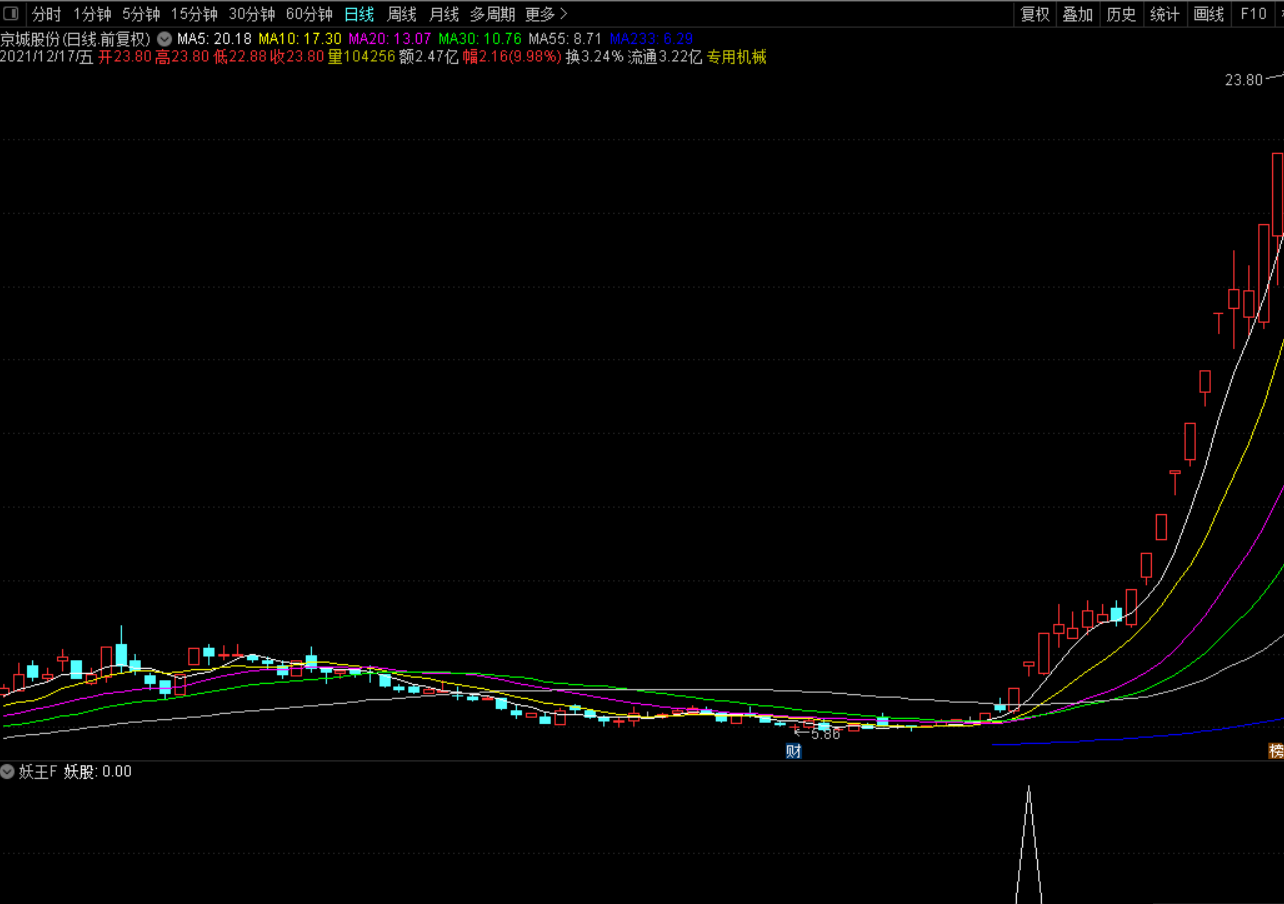
Task: Select the 15分钟 period tab
Action: (x=194, y=14)
